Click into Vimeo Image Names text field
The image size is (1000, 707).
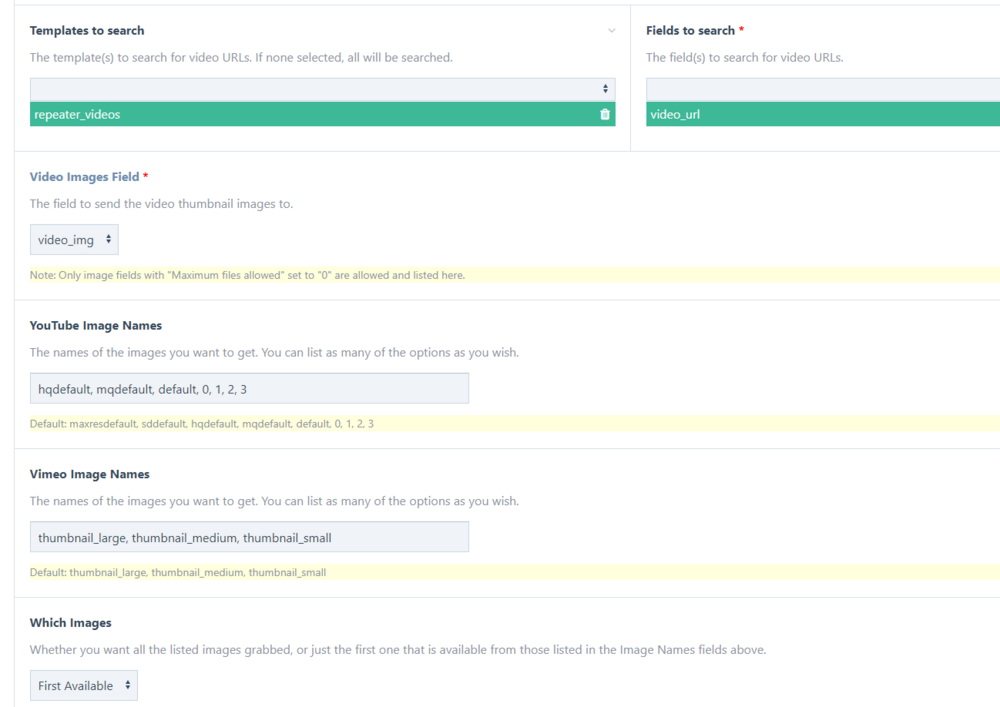pos(249,537)
